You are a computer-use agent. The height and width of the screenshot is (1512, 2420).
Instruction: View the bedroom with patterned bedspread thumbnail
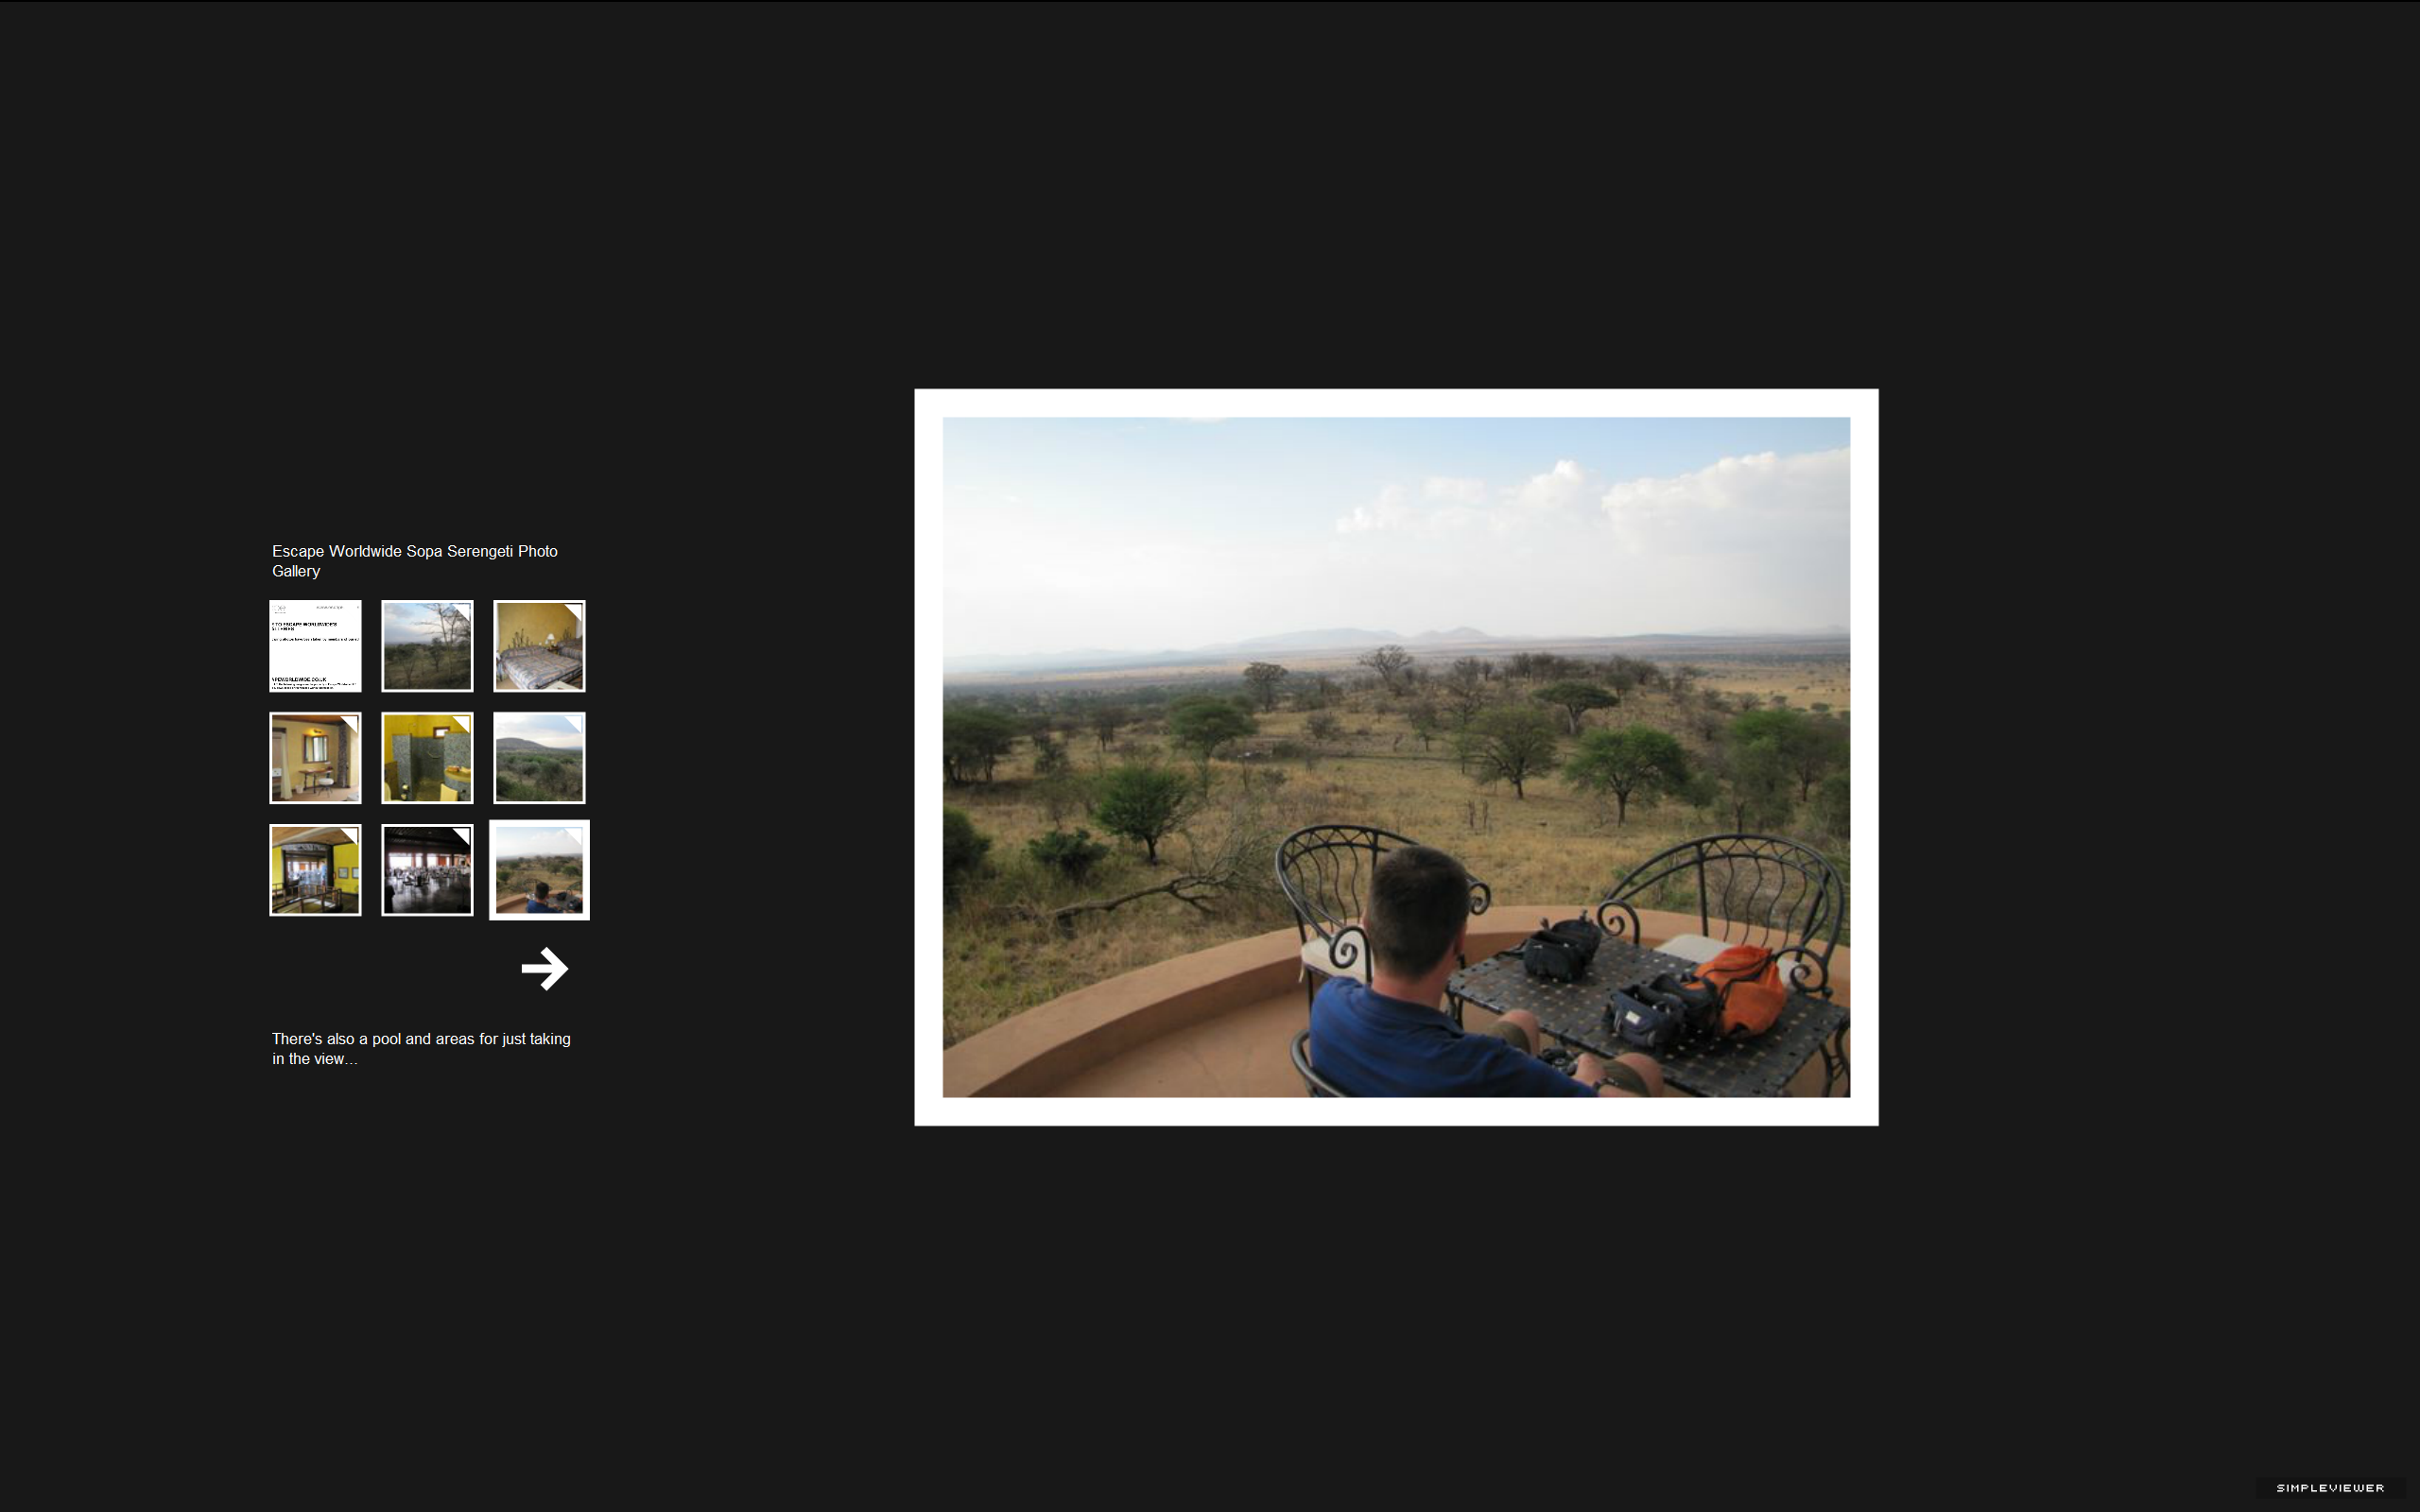539,646
